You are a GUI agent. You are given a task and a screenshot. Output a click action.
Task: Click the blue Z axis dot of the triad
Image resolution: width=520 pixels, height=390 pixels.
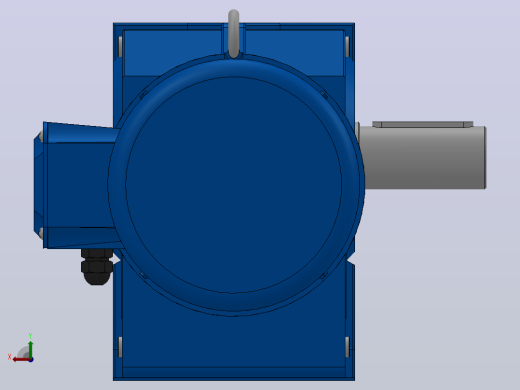point(31,360)
